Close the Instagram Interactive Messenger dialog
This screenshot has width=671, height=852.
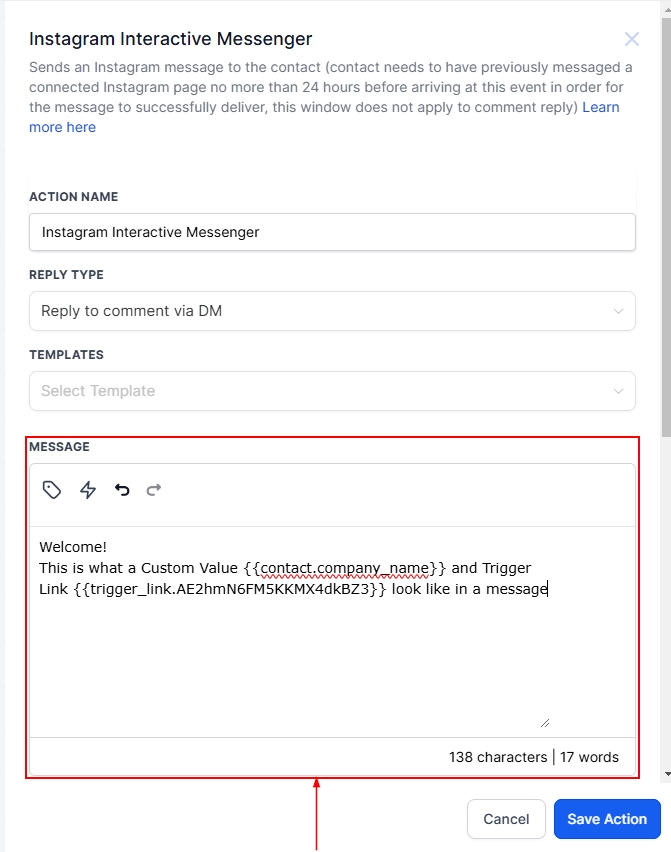click(x=631, y=40)
